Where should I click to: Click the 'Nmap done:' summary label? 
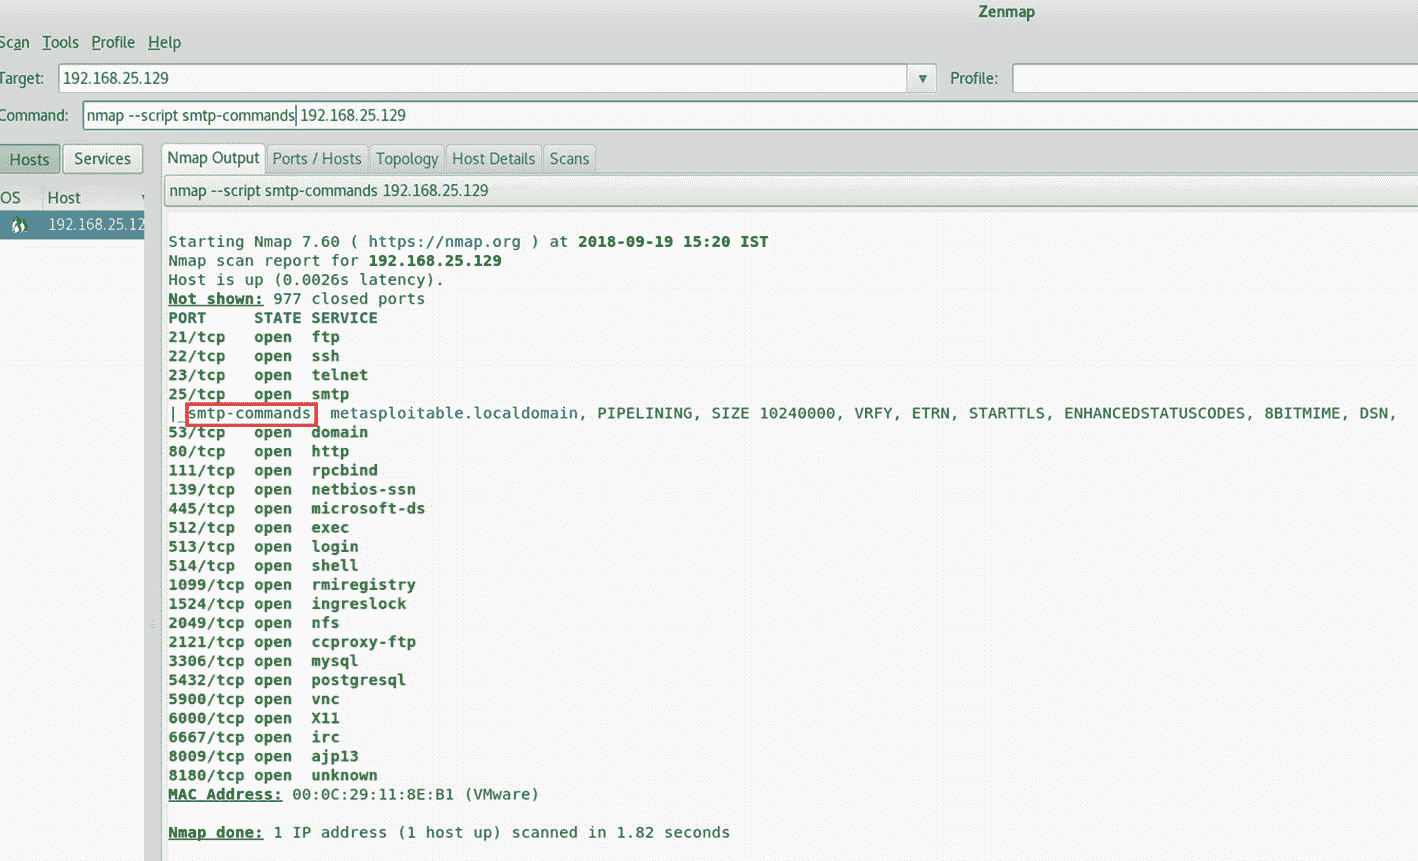pyautogui.click(x=215, y=832)
